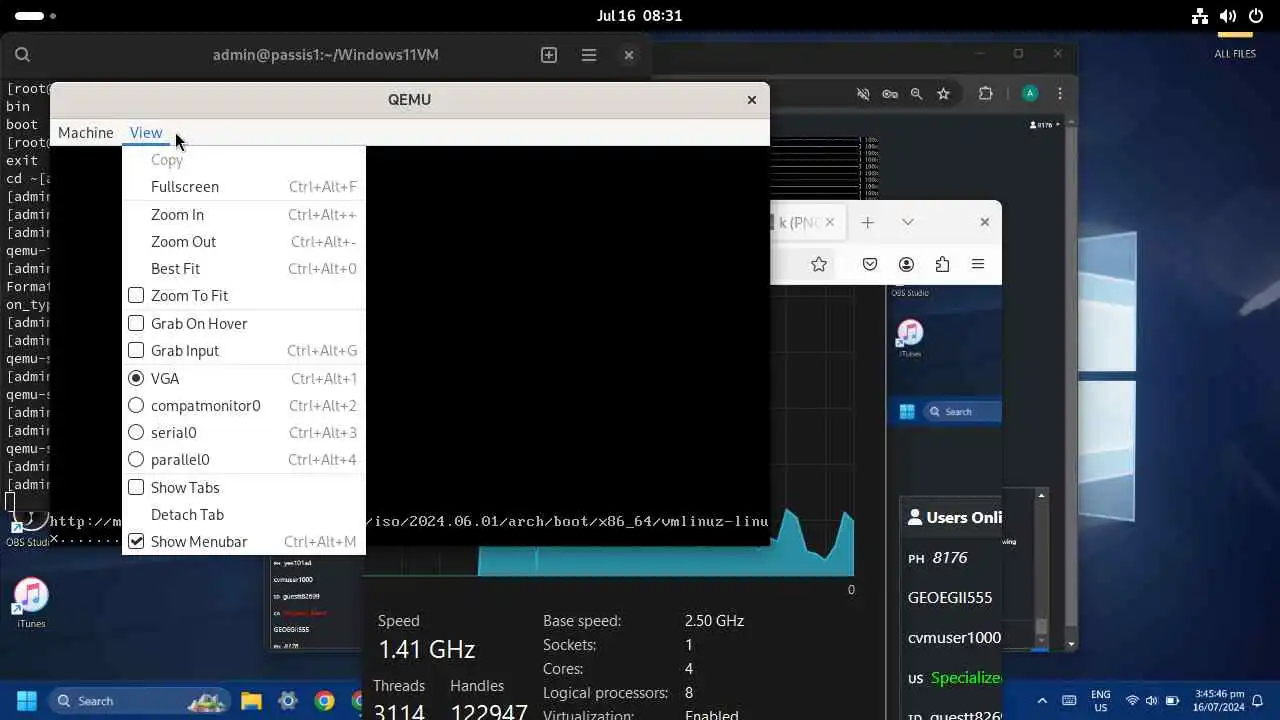
Task: Select the parallel0 radio option
Action: click(136, 459)
